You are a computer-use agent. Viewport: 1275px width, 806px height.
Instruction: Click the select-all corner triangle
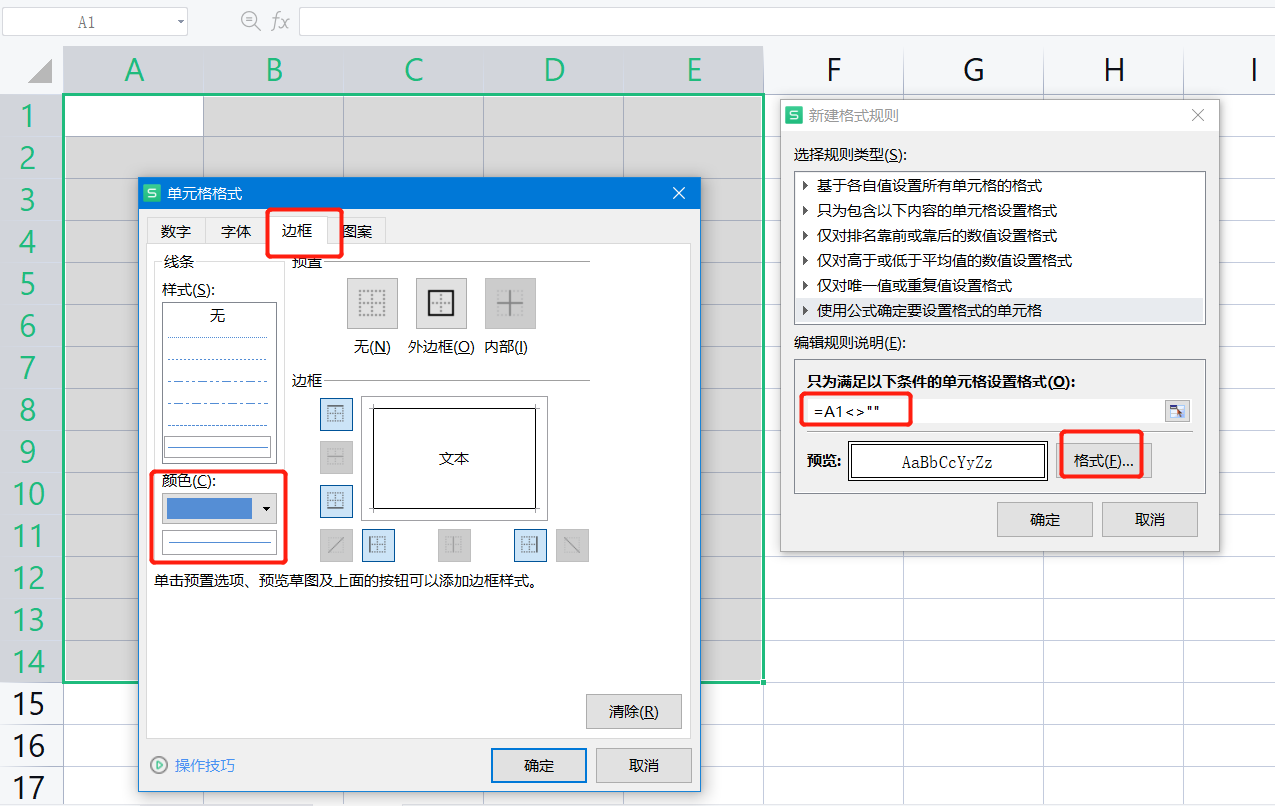tap(39, 70)
